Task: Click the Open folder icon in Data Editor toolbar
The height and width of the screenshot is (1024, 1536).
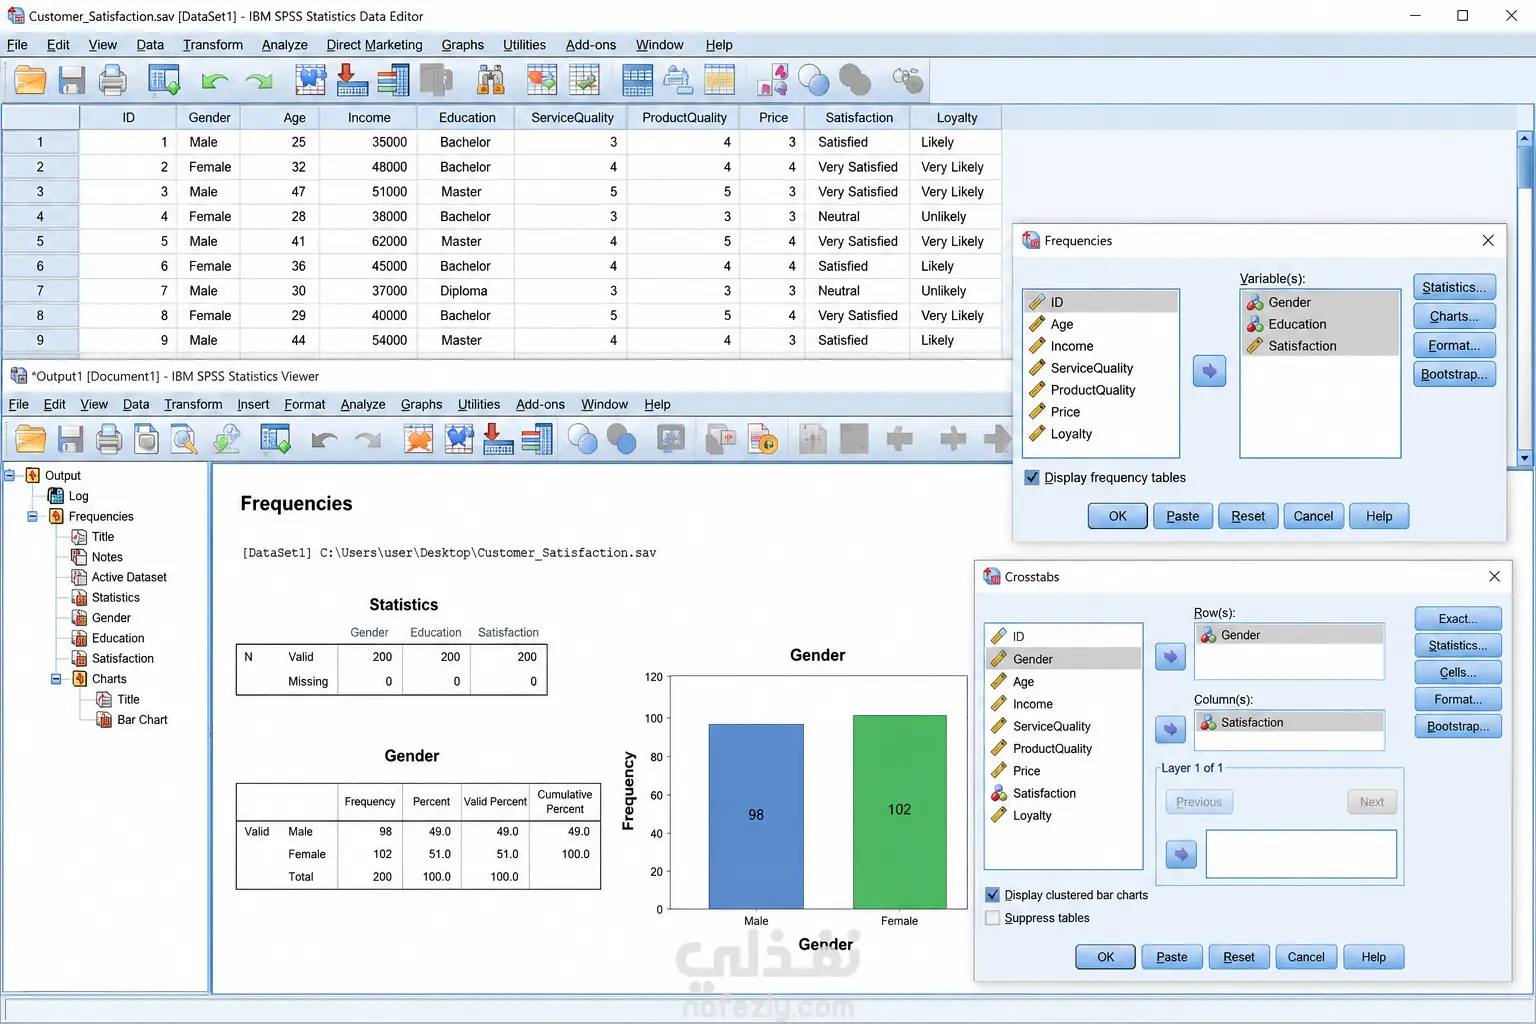Action: 30,80
